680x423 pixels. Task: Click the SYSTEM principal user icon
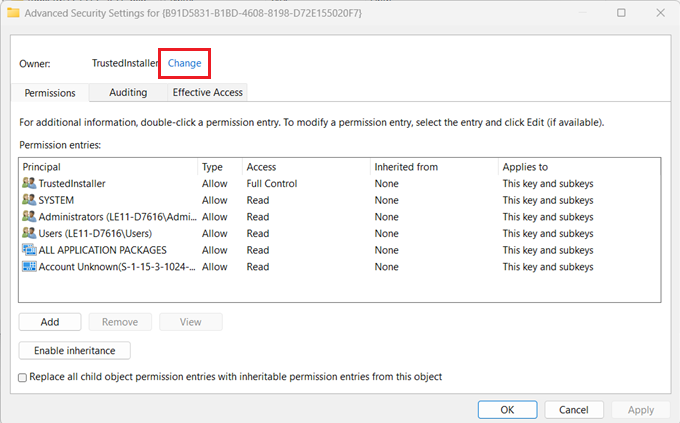pos(29,200)
